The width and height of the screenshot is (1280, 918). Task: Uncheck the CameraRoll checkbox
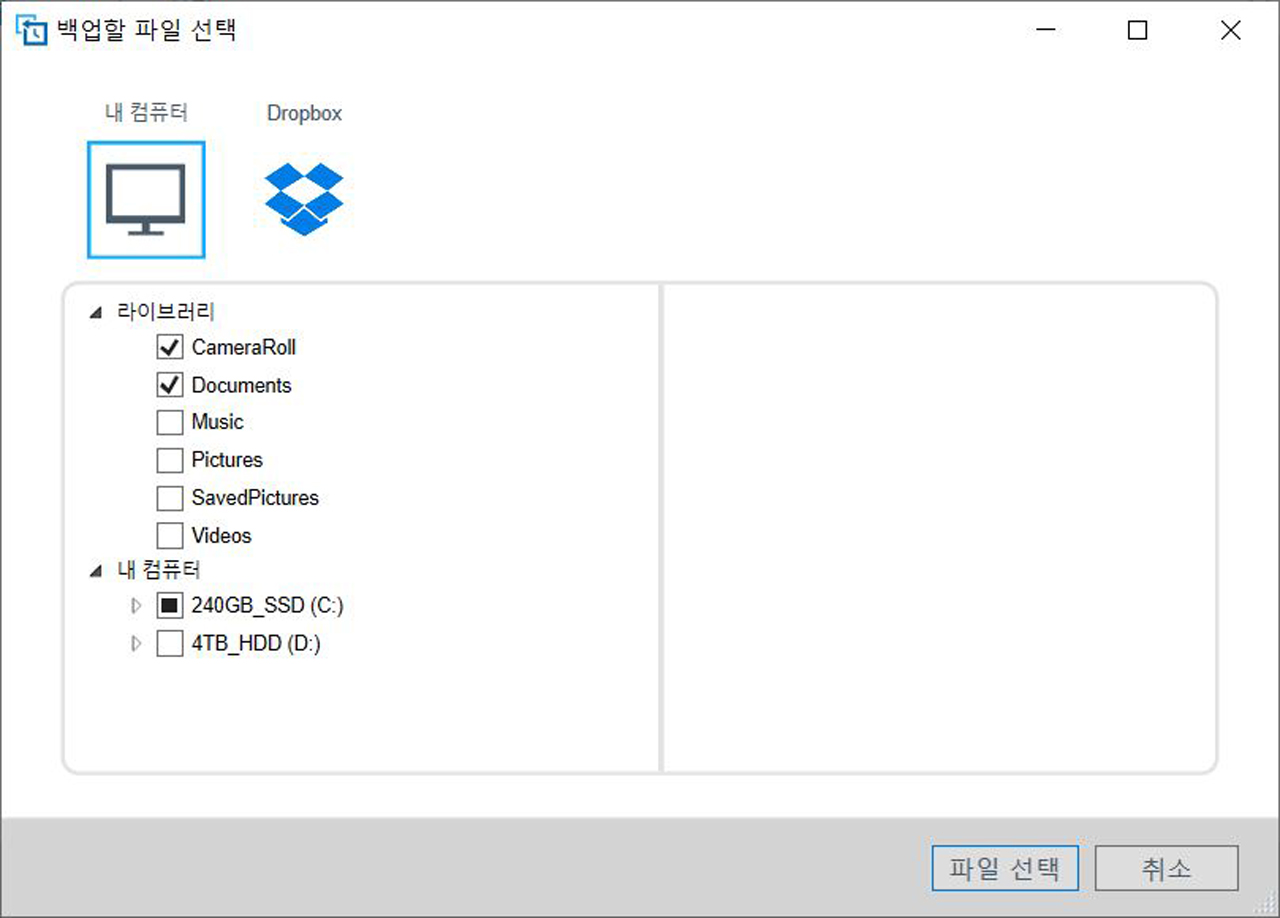pyautogui.click(x=170, y=347)
